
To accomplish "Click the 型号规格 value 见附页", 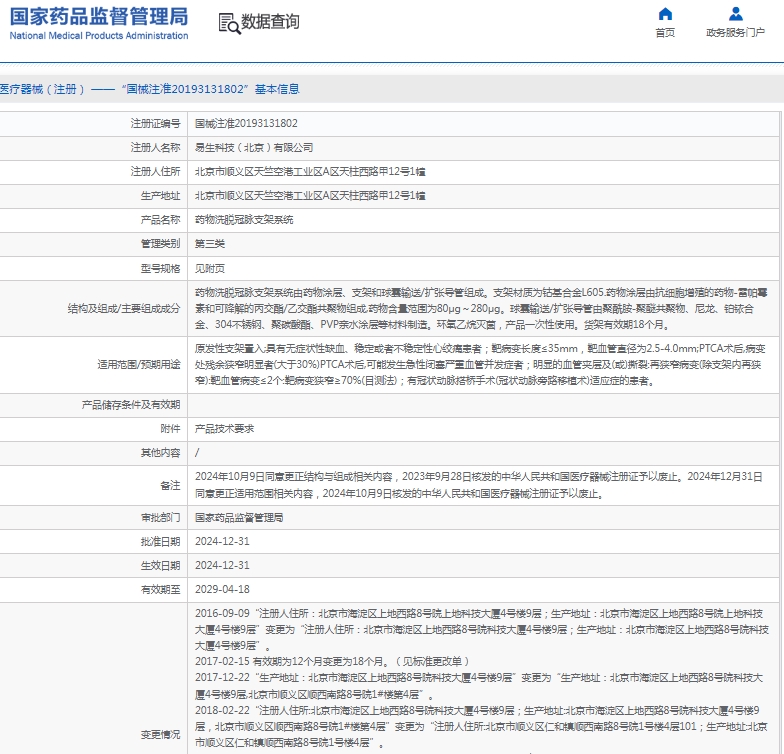I will point(210,268).
